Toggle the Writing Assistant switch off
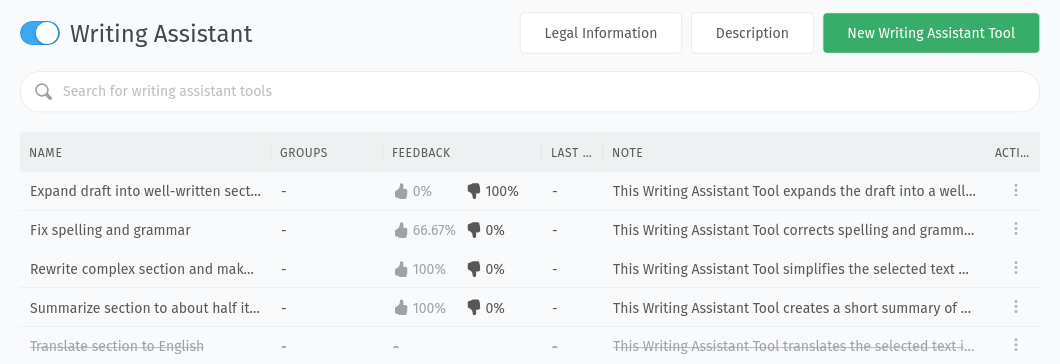The image size is (1060, 364). point(40,33)
